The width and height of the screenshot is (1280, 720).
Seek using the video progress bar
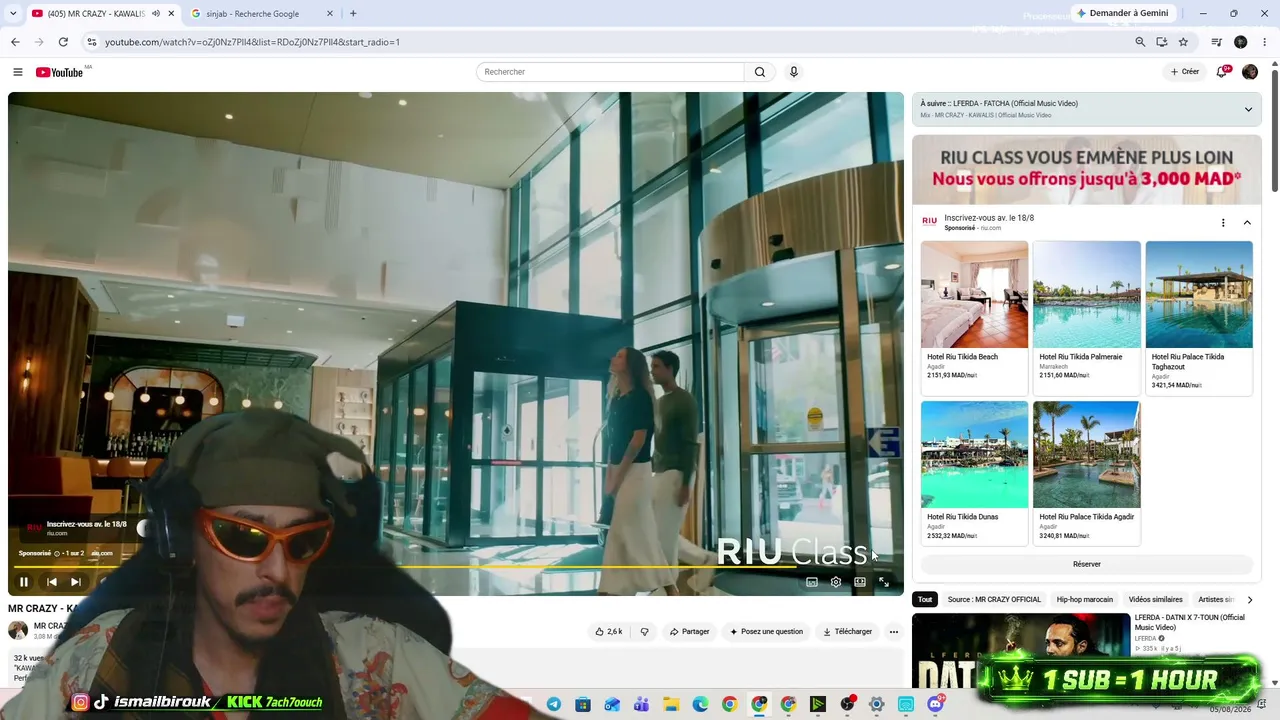[456, 567]
